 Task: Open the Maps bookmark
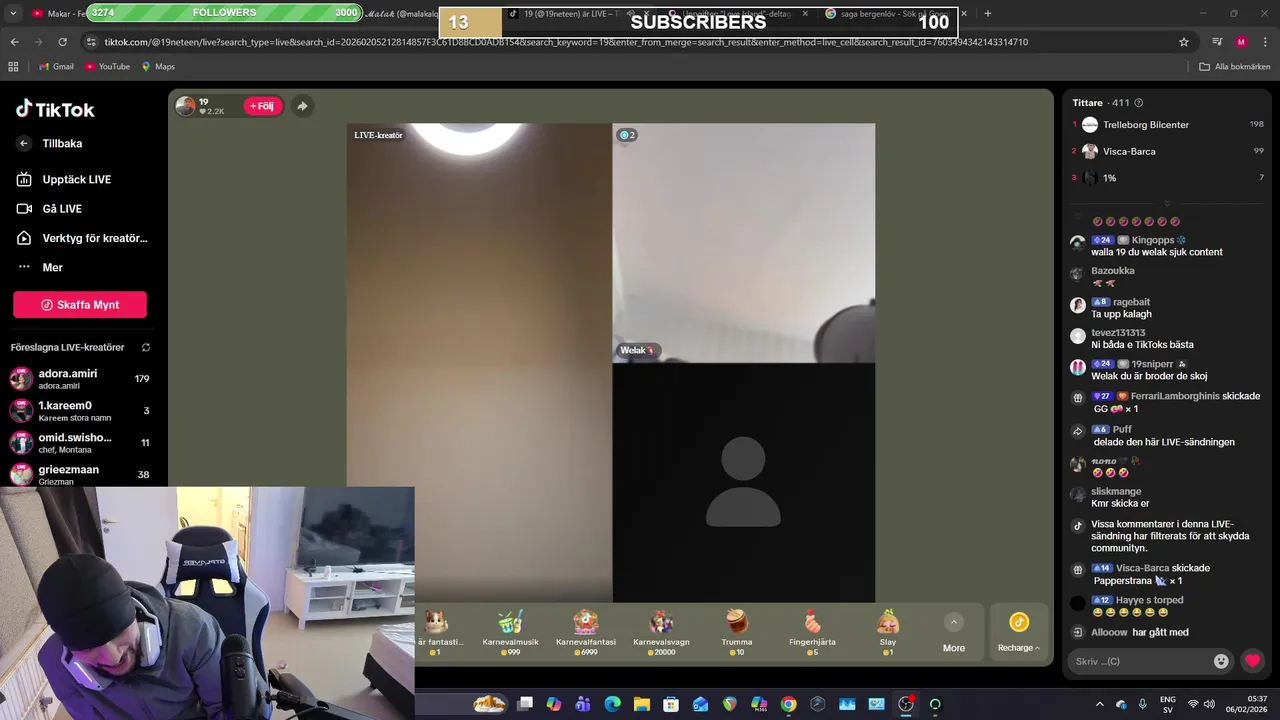click(x=158, y=67)
